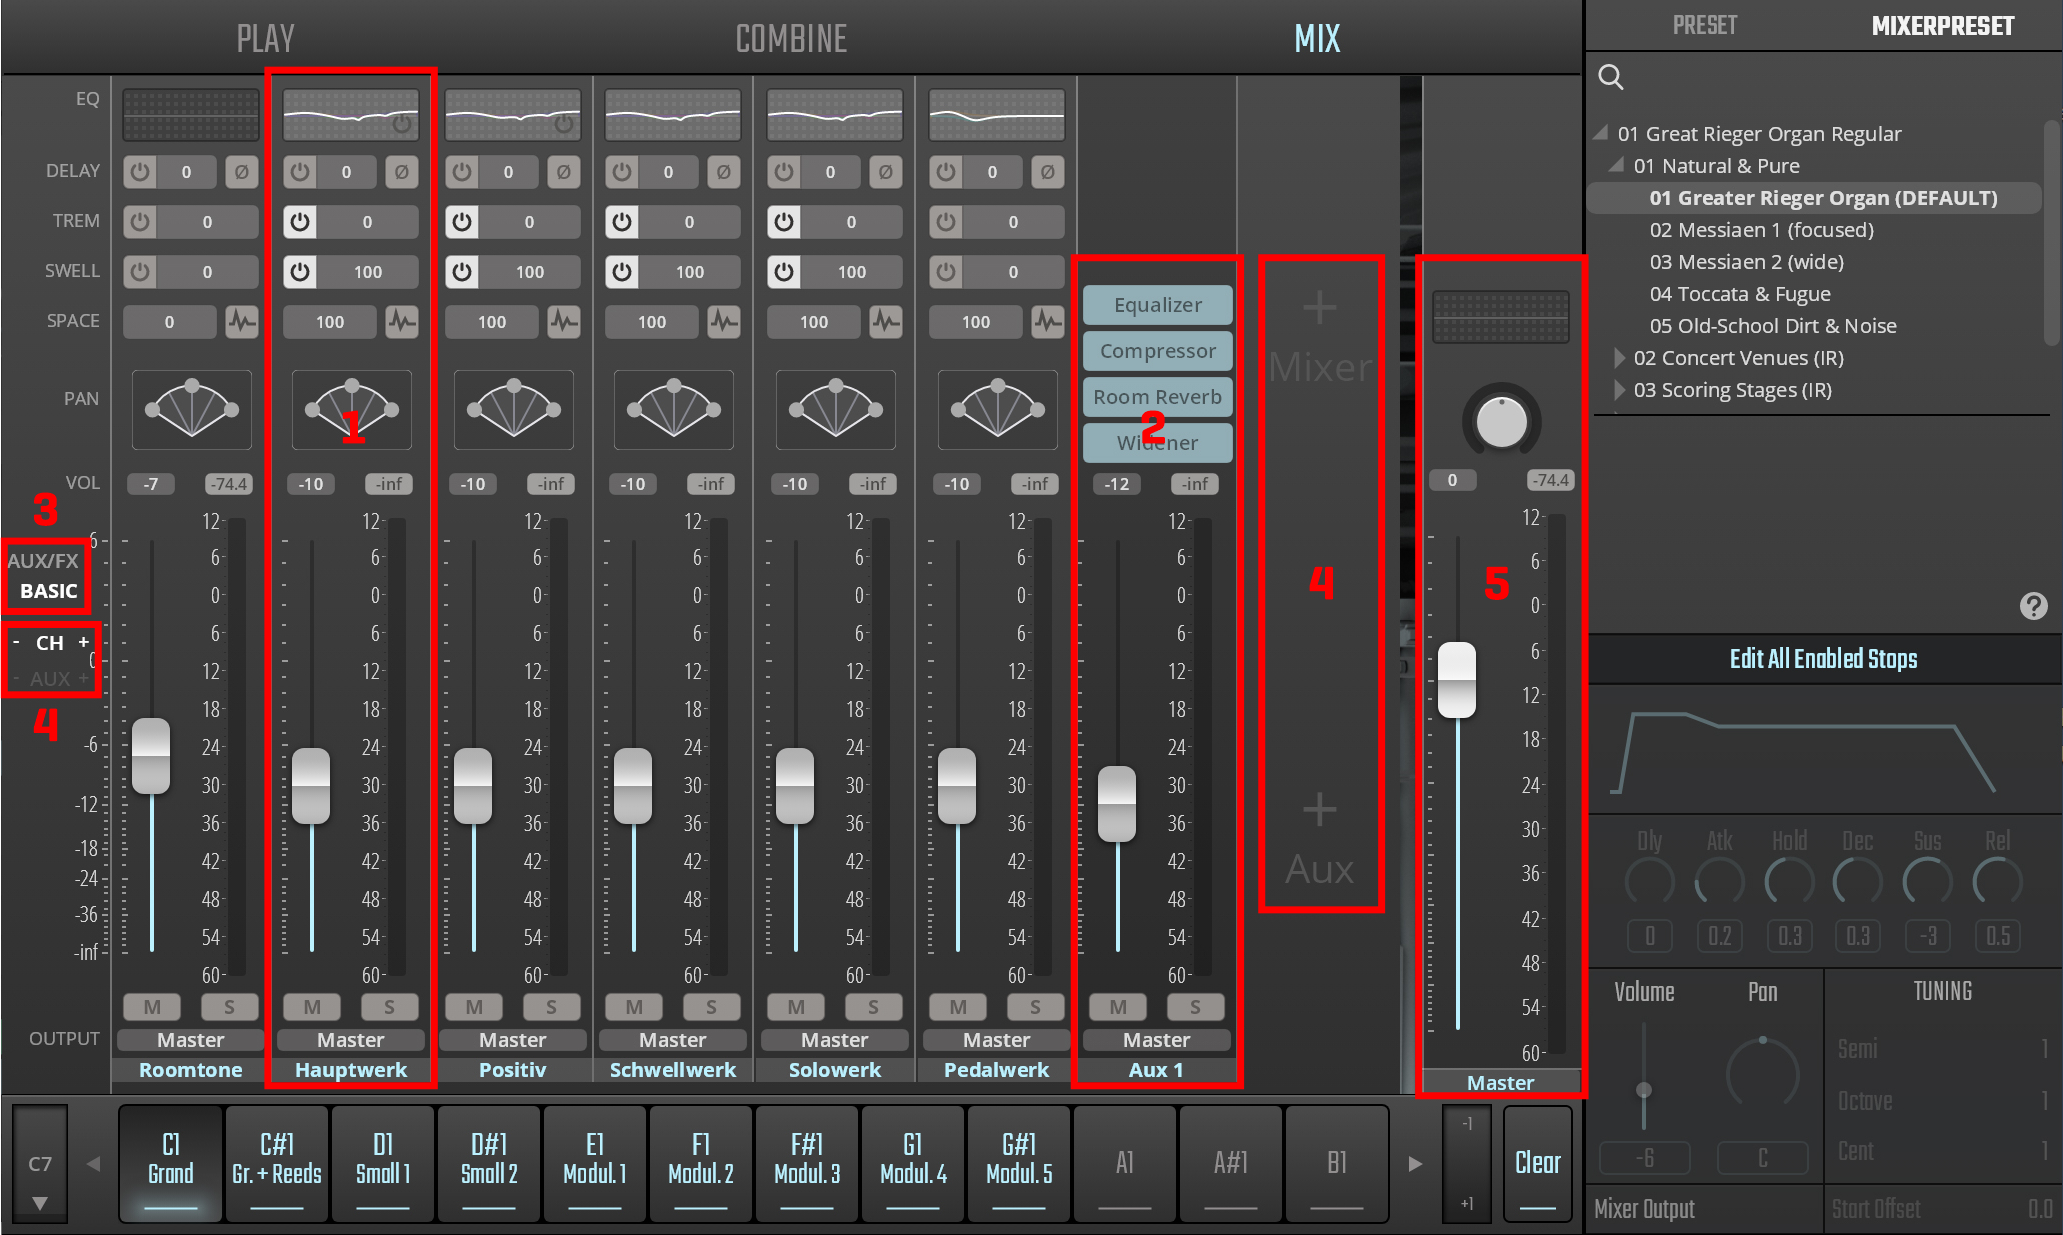Enable Roomtone delay power button

click(x=141, y=172)
